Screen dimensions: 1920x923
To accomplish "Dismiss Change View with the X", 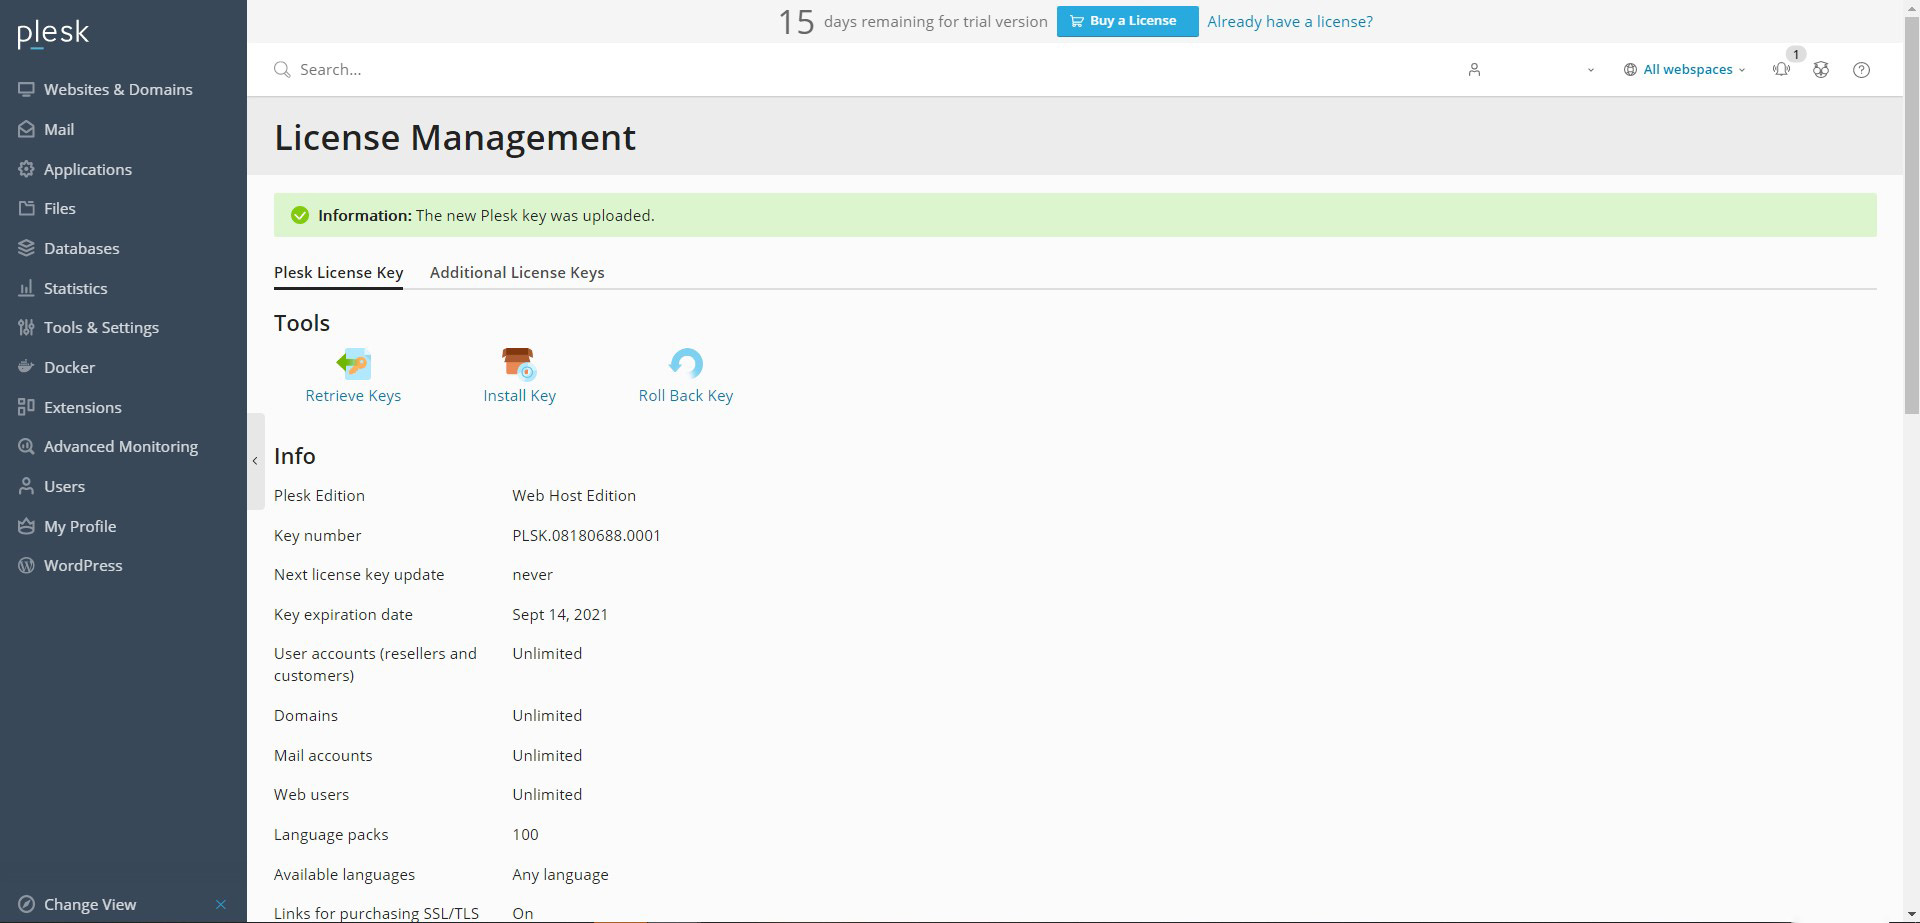I will click(x=221, y=904).
